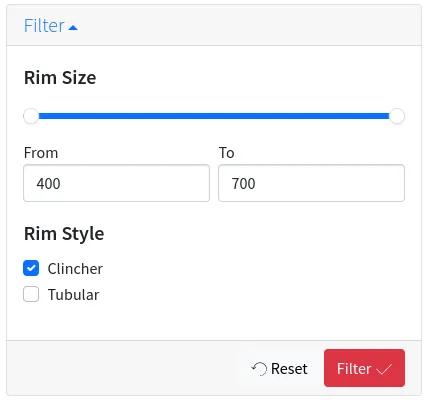
Task: Click the To label above the input
Action: coord(227,153)
